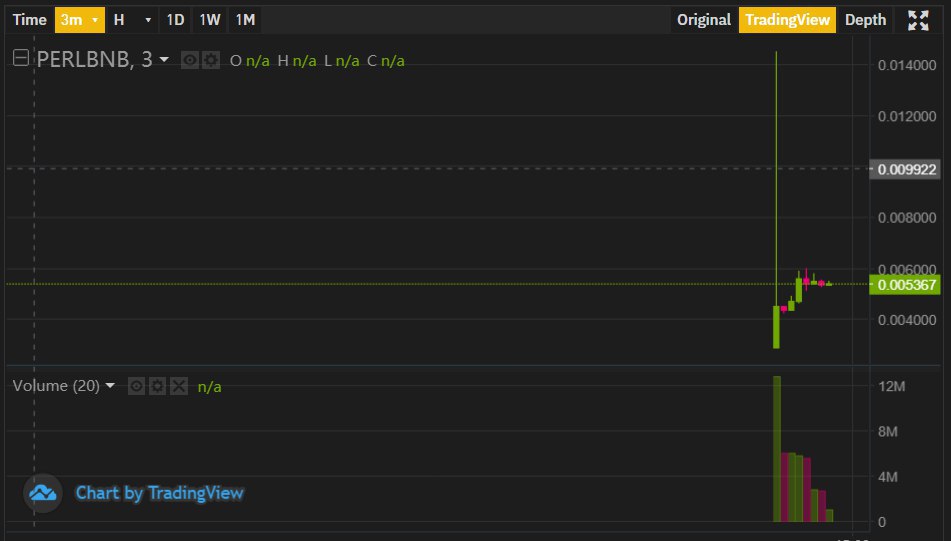The height and width of the screenshot is (541, 951).
Task: Click the 0.005367 current price label
Action: click(x=904, y=284)
